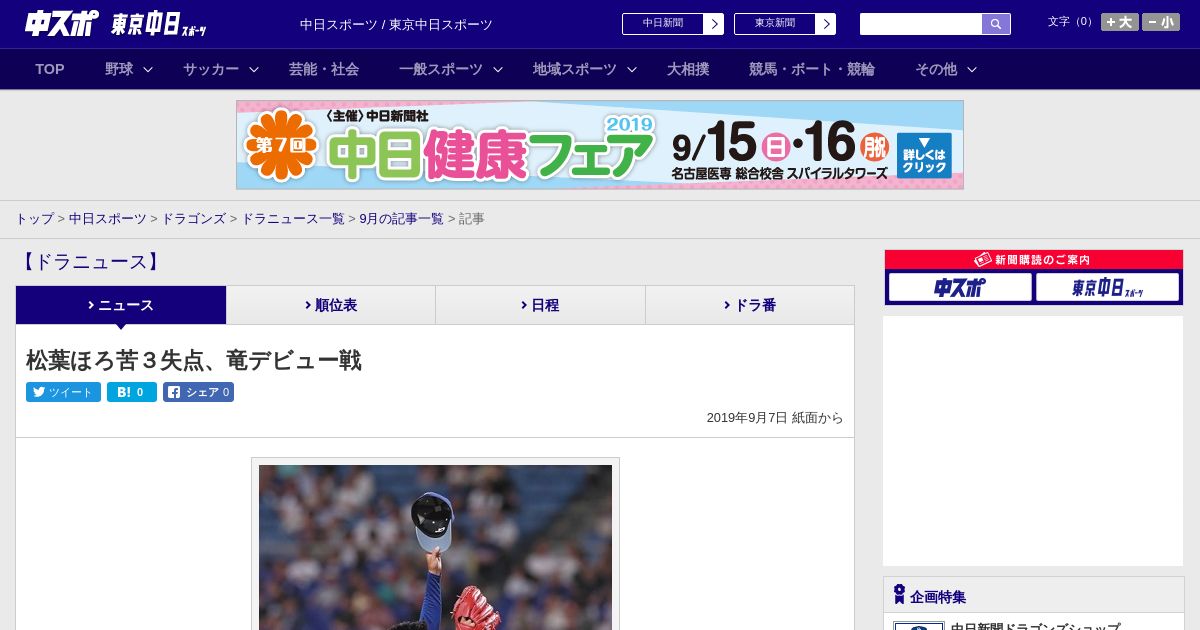Increase text size with the +大 button

pyautogui.click(x=1120, y=22)
